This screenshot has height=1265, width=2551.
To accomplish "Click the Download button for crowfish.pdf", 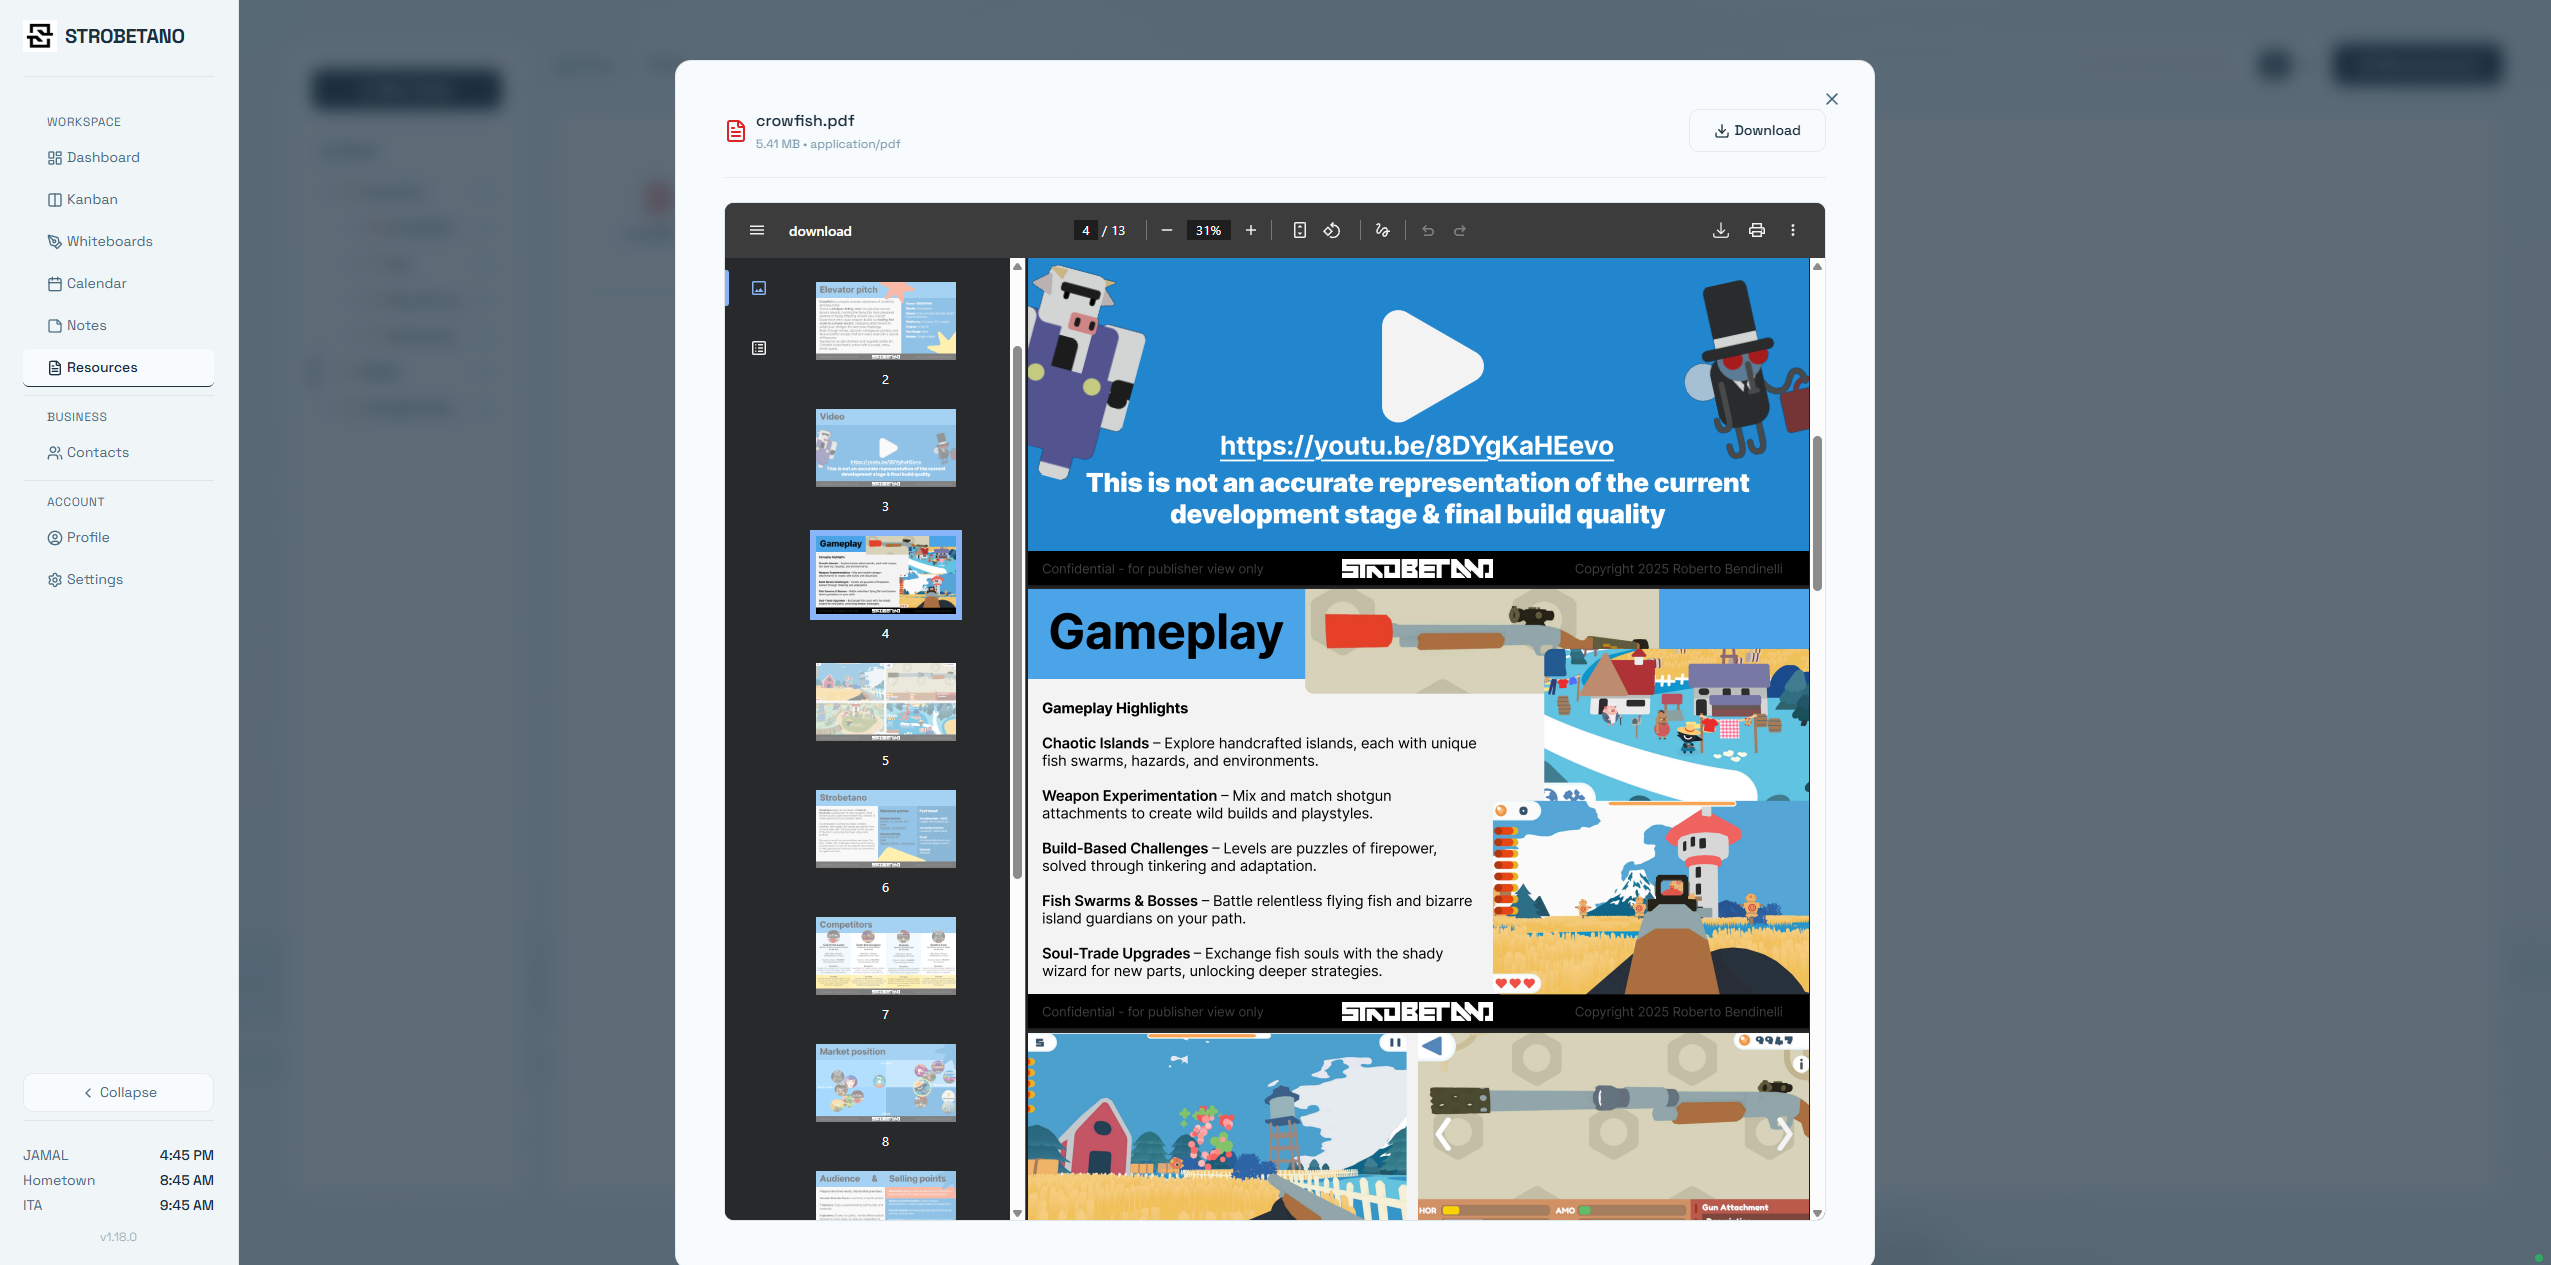I will coord(1757,130).
